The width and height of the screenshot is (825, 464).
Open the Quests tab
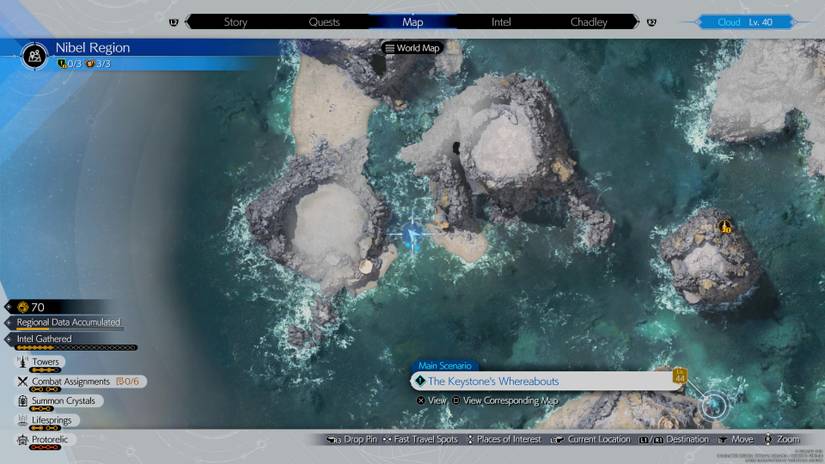tap(324, 22)
